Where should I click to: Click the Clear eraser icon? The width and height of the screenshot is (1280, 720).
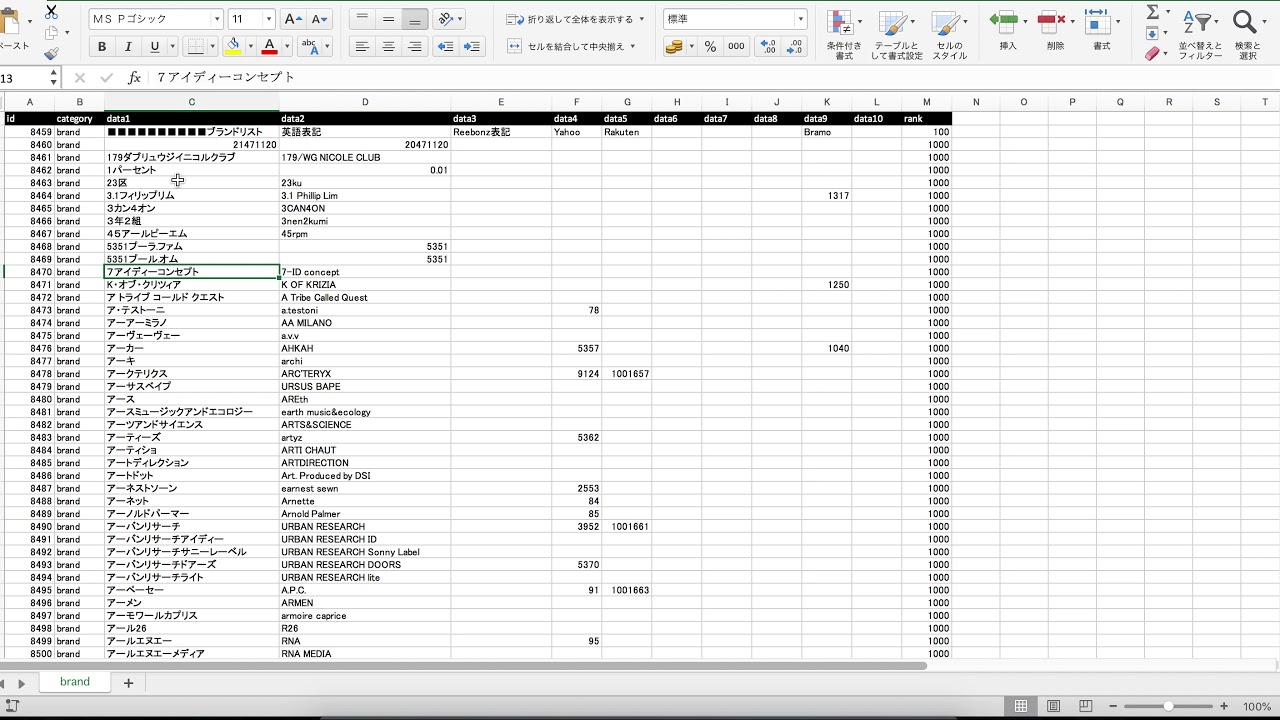tap(1153, 54)
